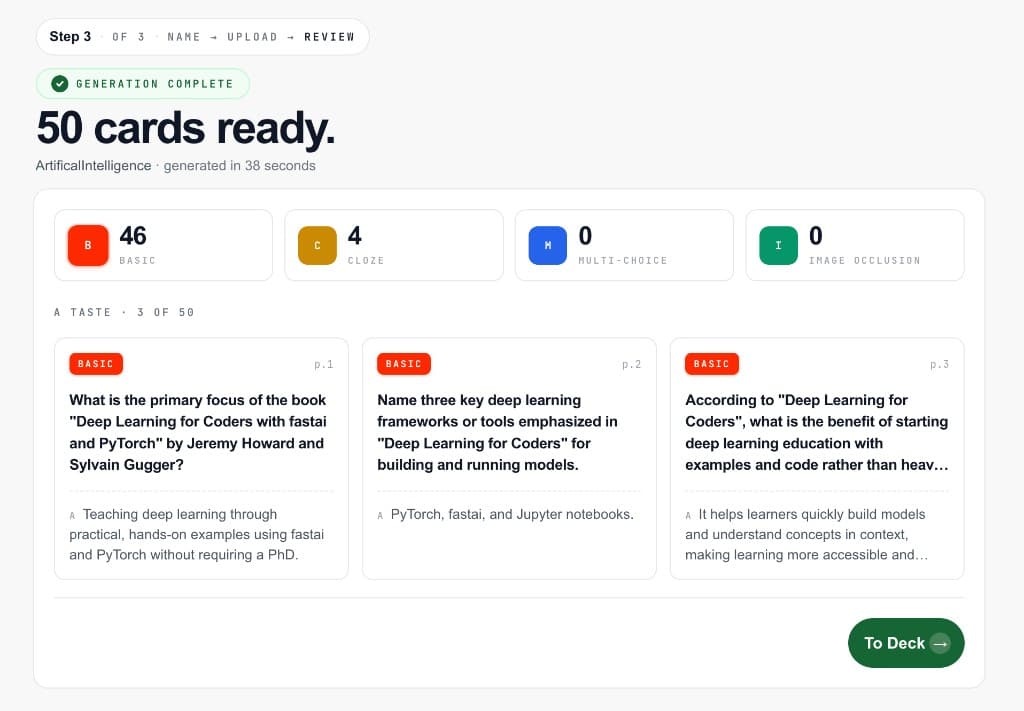The image size is (1024, 711).
Task: Click the arrow icon in To Deck
Action: pos(940,644)
